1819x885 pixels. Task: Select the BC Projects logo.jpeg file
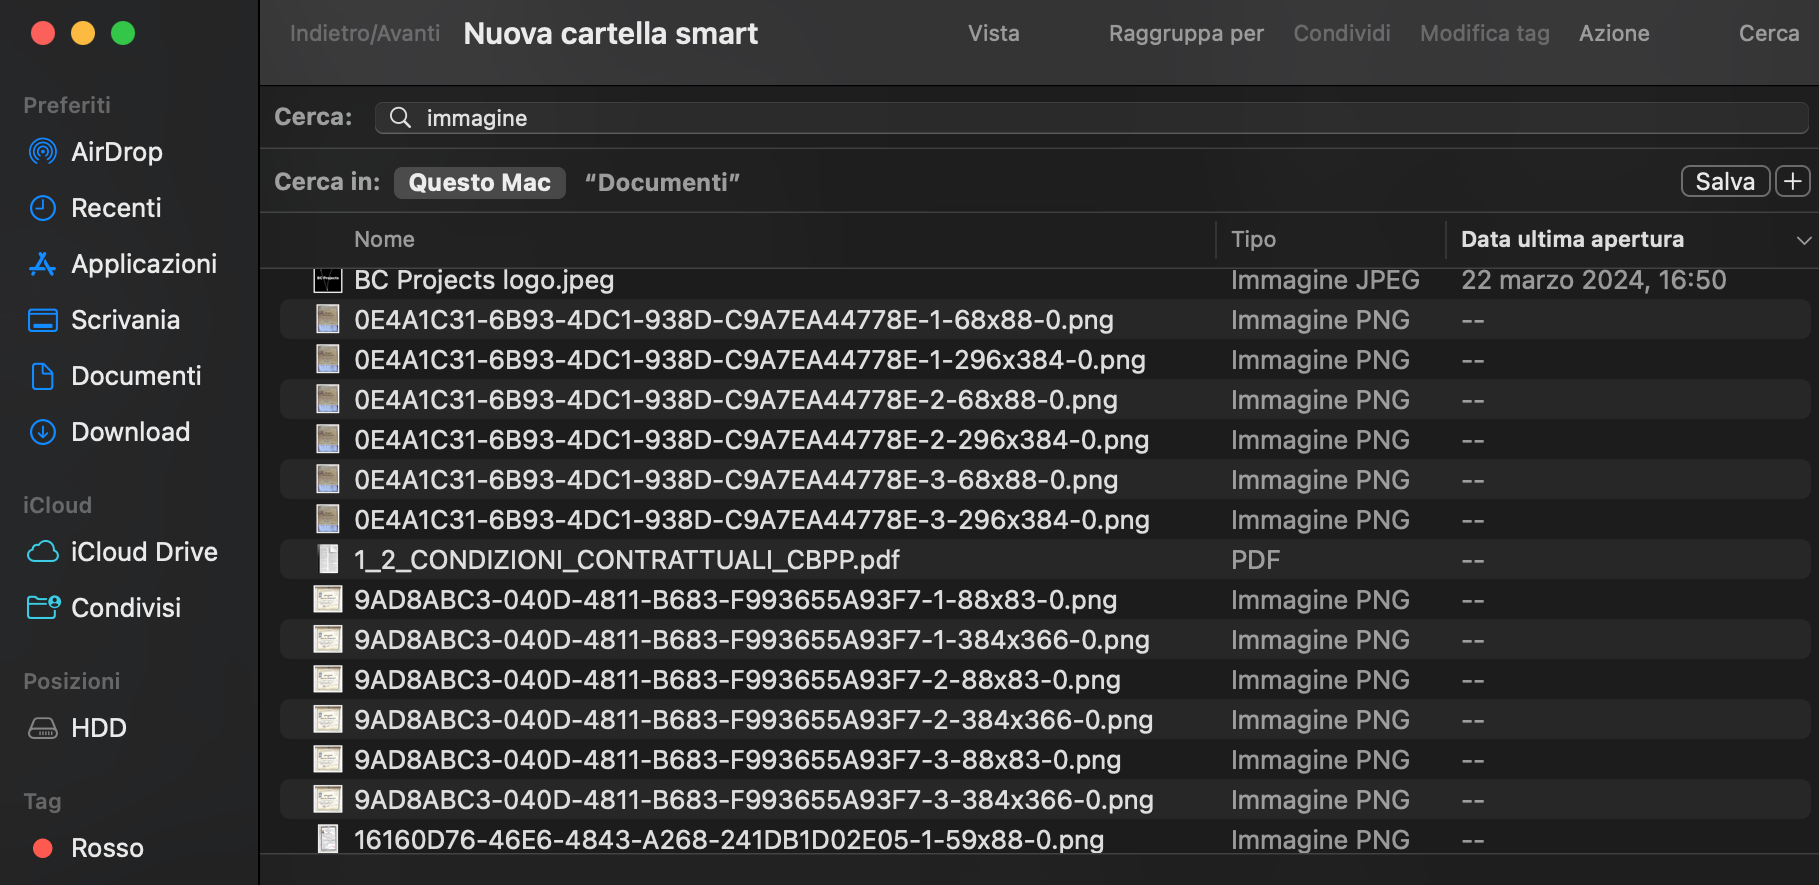coord(484,280)
